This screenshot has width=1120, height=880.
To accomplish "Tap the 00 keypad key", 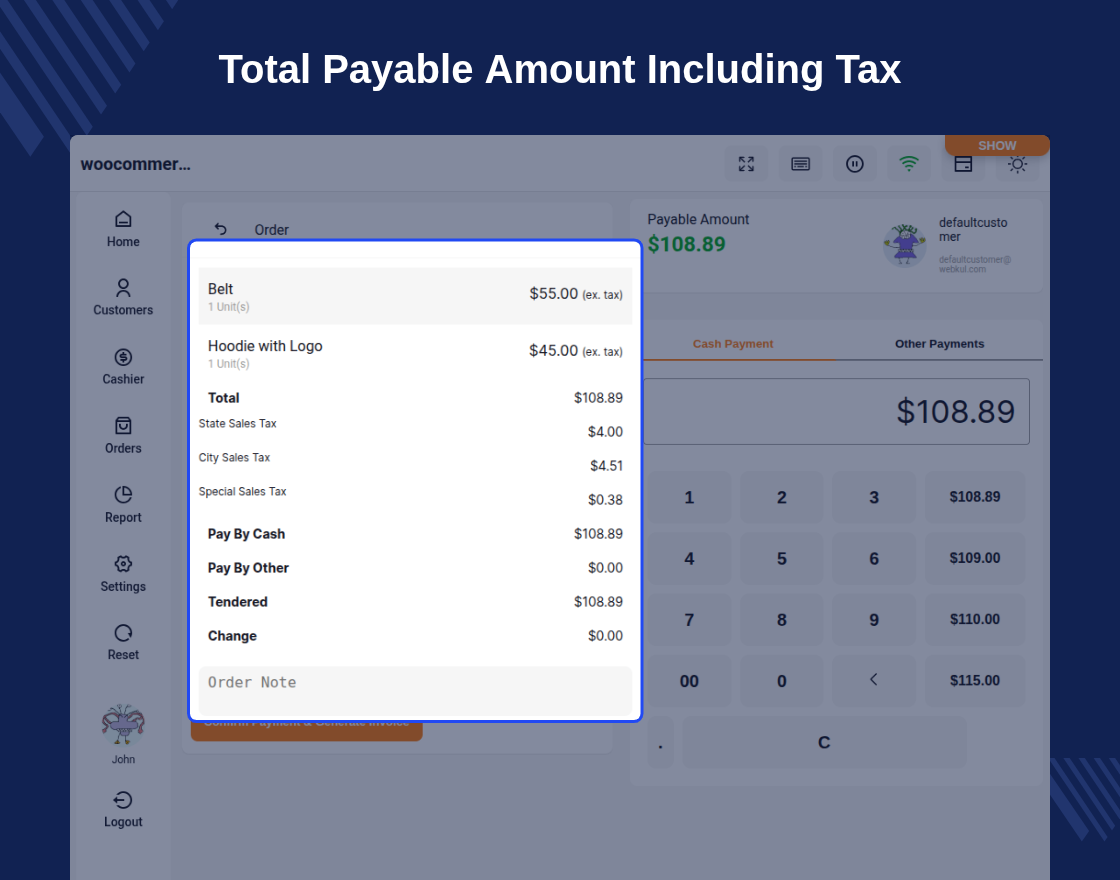I will (x=689, y=681).
